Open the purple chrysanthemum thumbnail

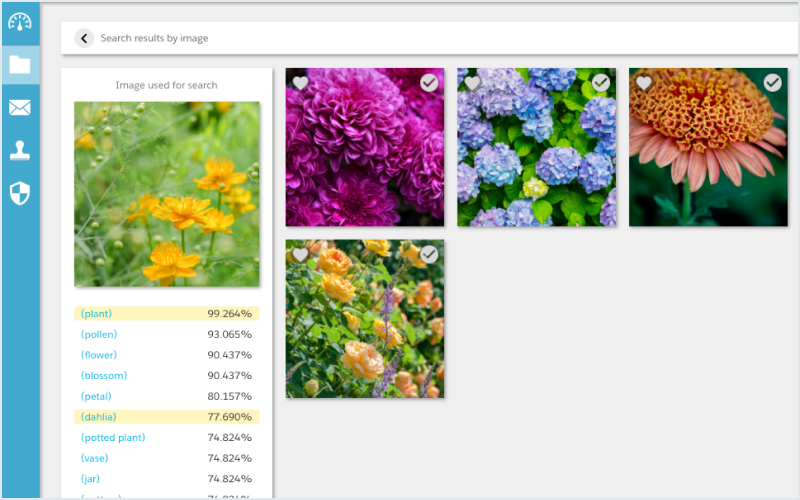(x=365, y=147)
